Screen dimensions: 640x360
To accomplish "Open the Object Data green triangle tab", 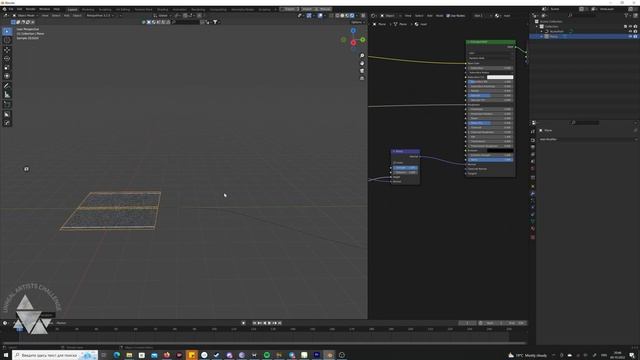I will click(x=533, y=222).
